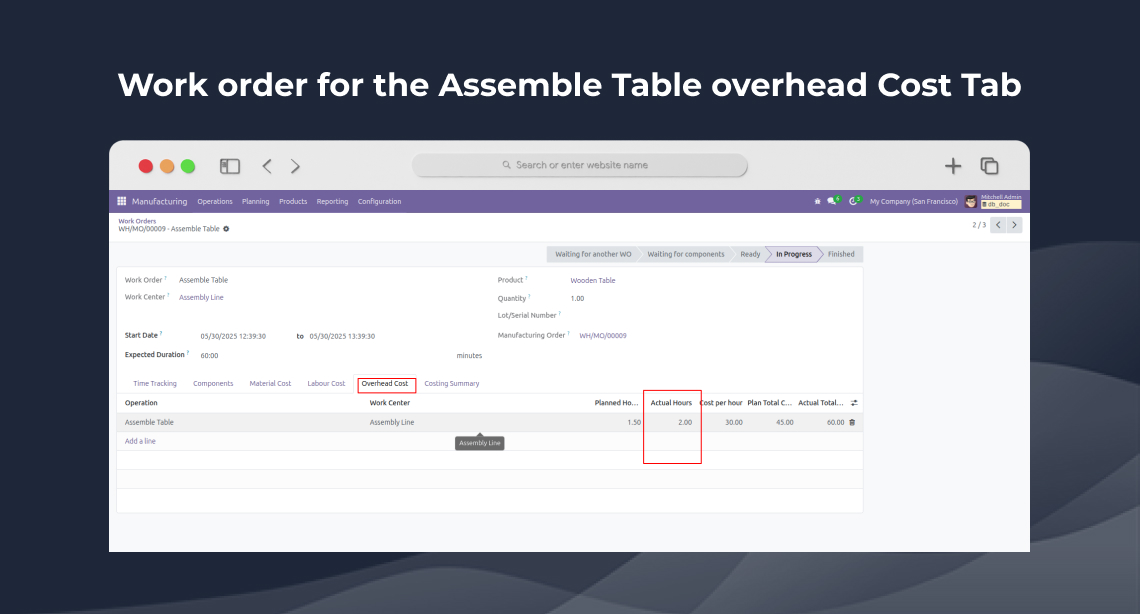Open a new browser tab with plus
Screen dimensions: 1140x614
(952, 166)
